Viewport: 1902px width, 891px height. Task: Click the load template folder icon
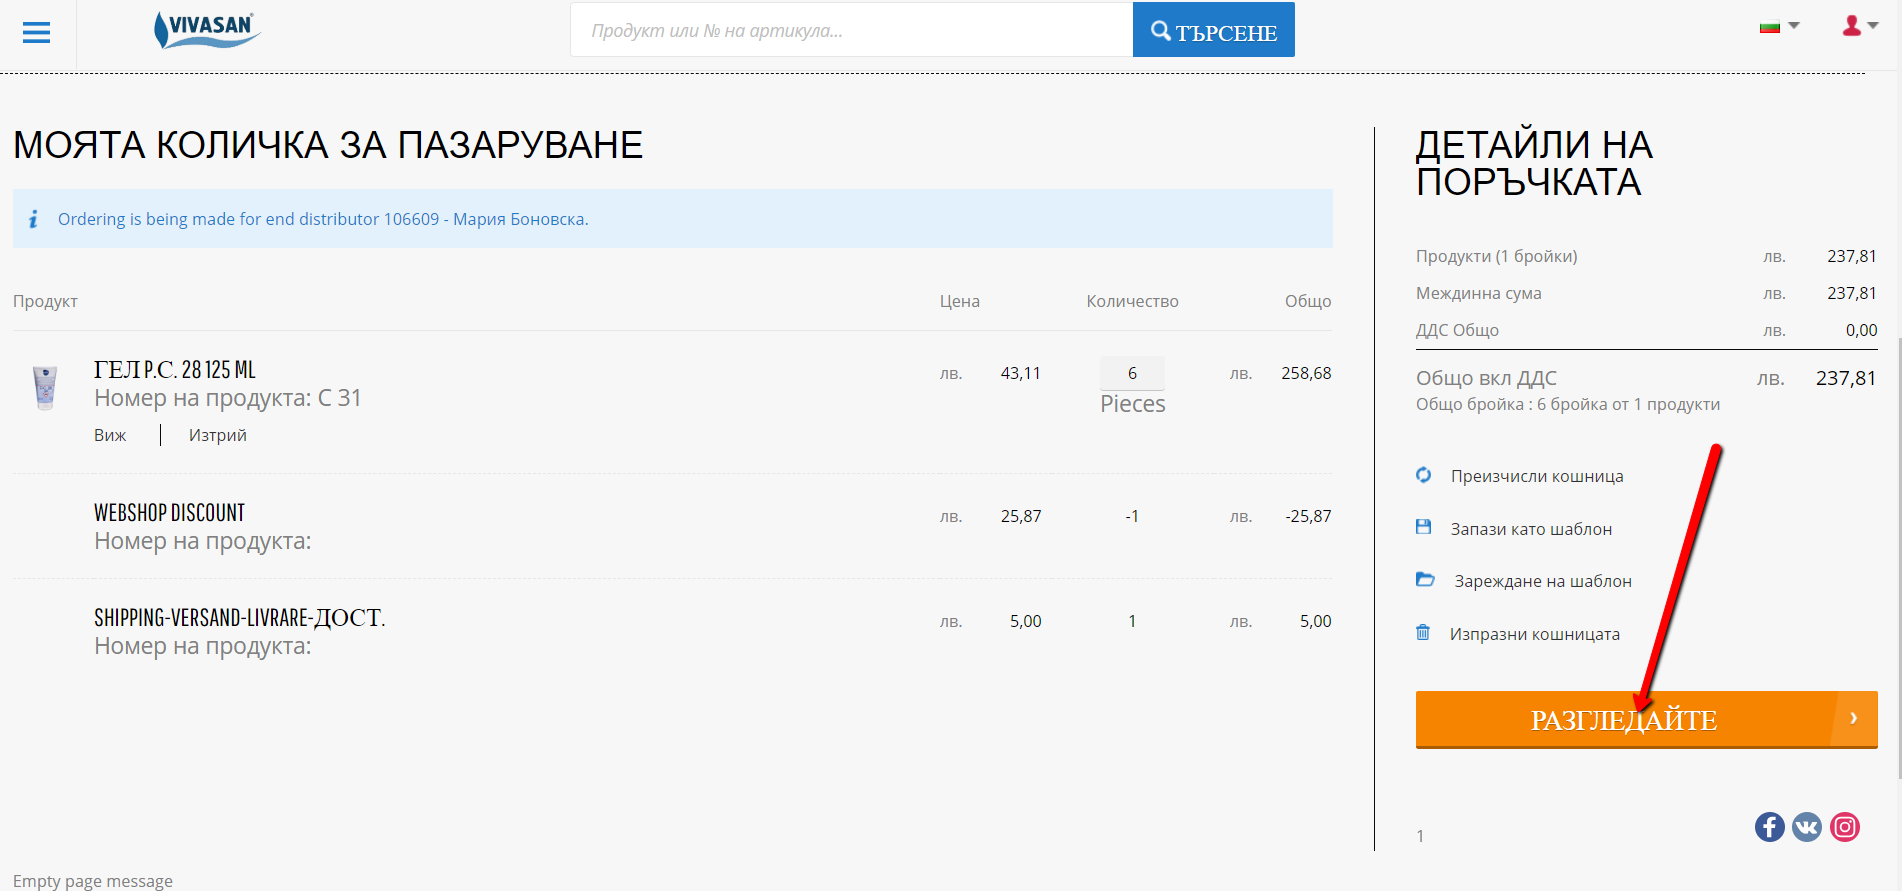[x=1425, y=579]
